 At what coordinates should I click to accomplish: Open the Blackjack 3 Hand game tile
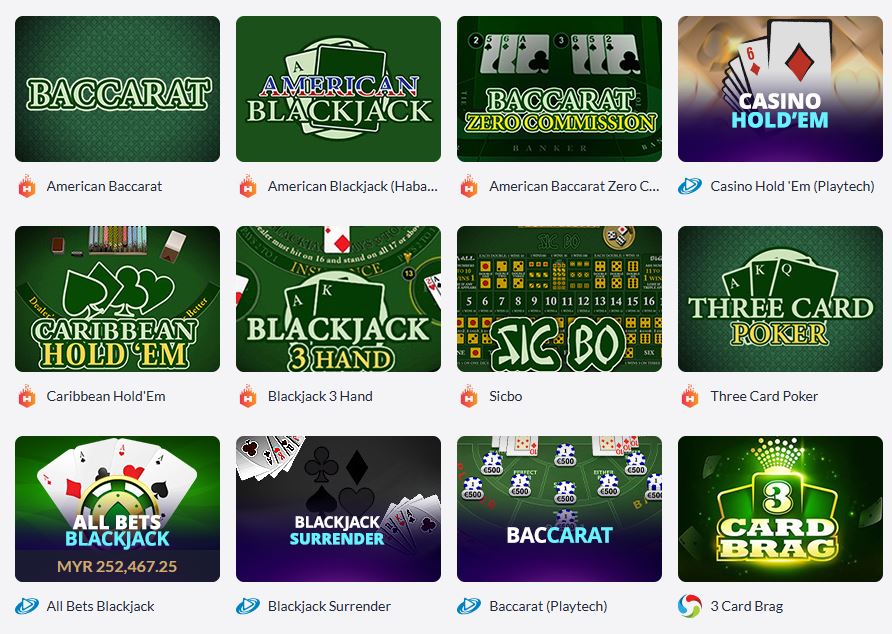point(338,299)
